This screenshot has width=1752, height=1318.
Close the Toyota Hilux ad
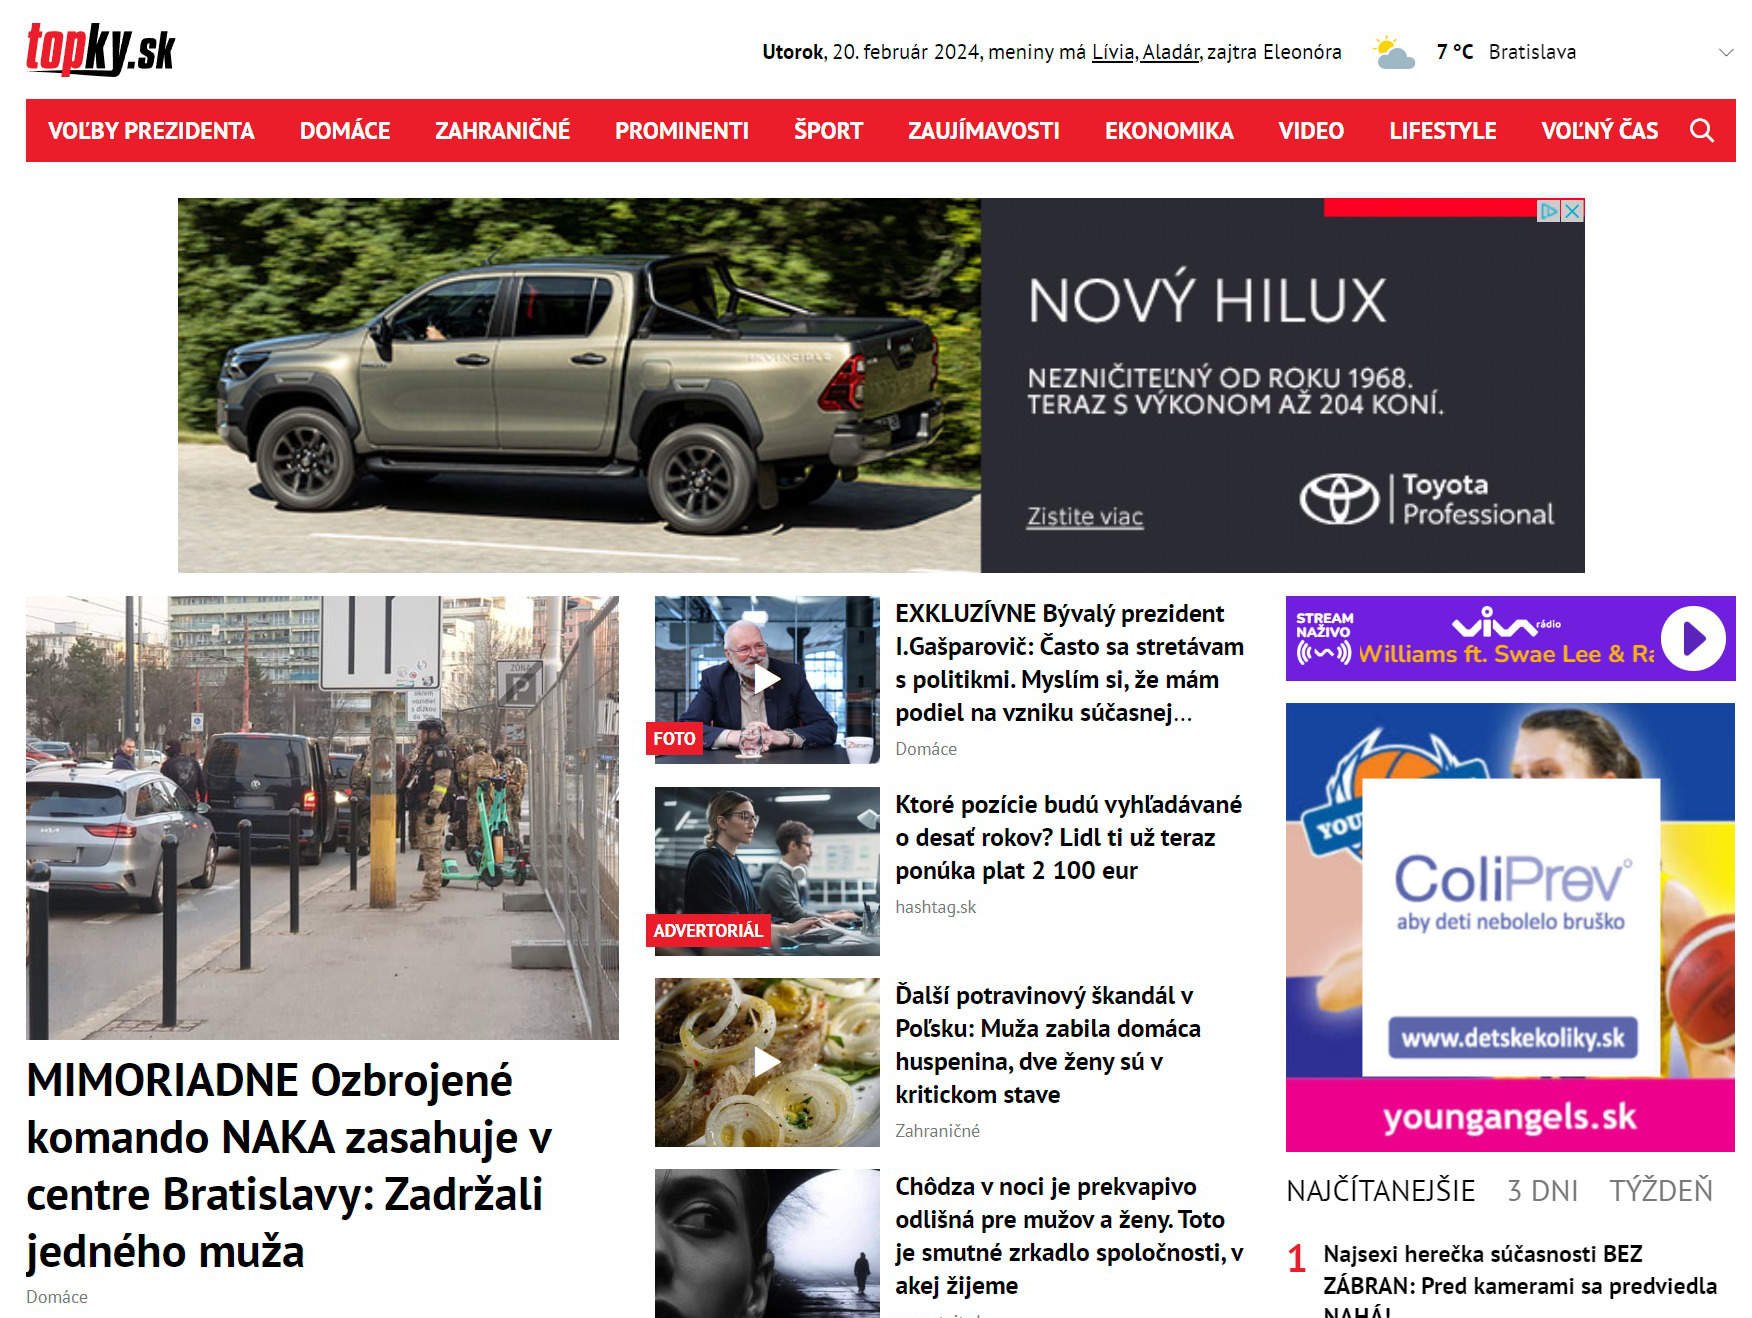coord(1573,211)
